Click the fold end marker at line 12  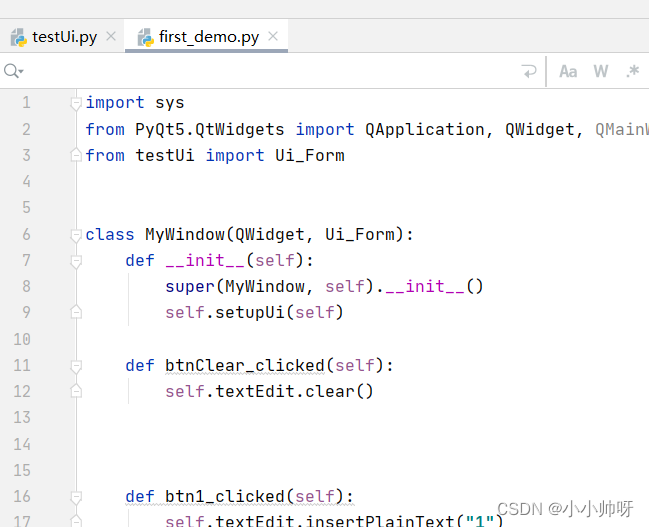[76, 391]
